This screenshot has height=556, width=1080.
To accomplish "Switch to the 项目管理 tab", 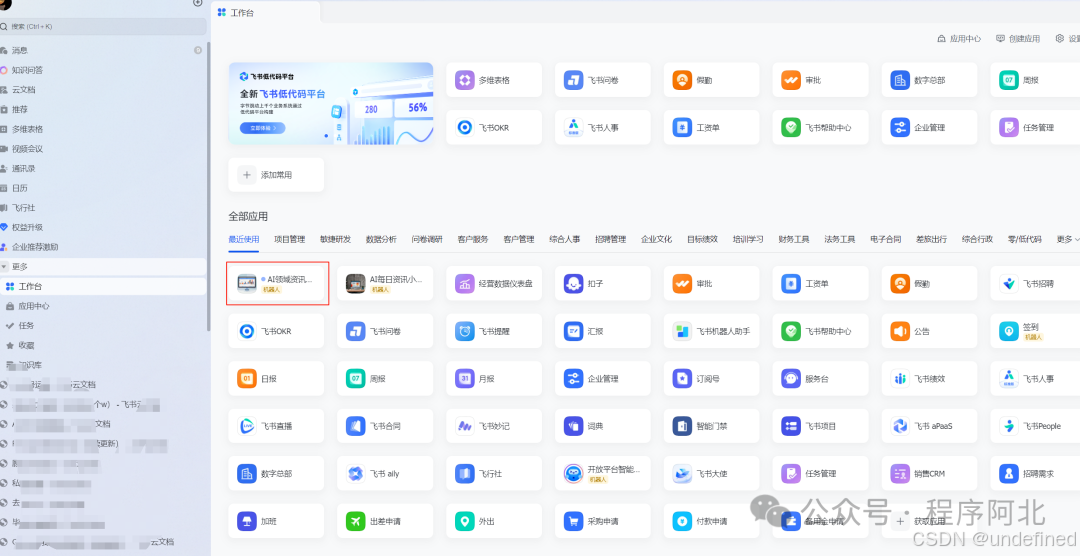I will pos(289,240).
